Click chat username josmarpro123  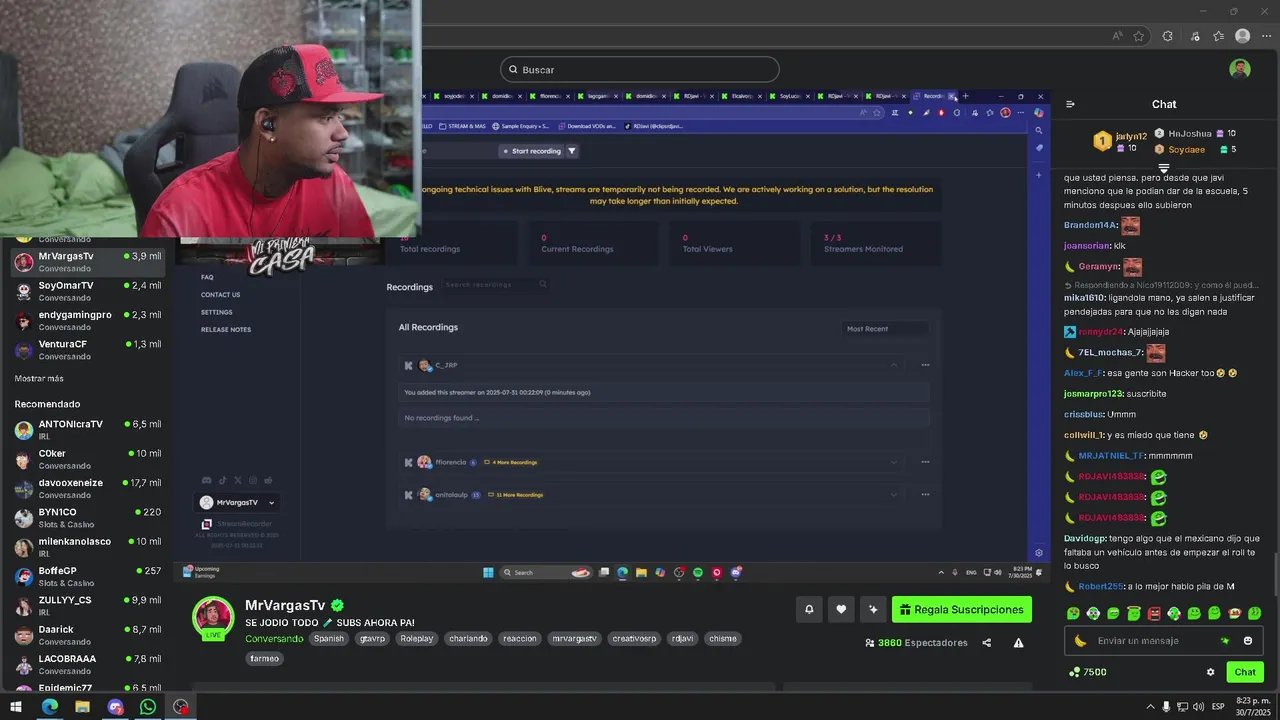[x=1093, y=394]
